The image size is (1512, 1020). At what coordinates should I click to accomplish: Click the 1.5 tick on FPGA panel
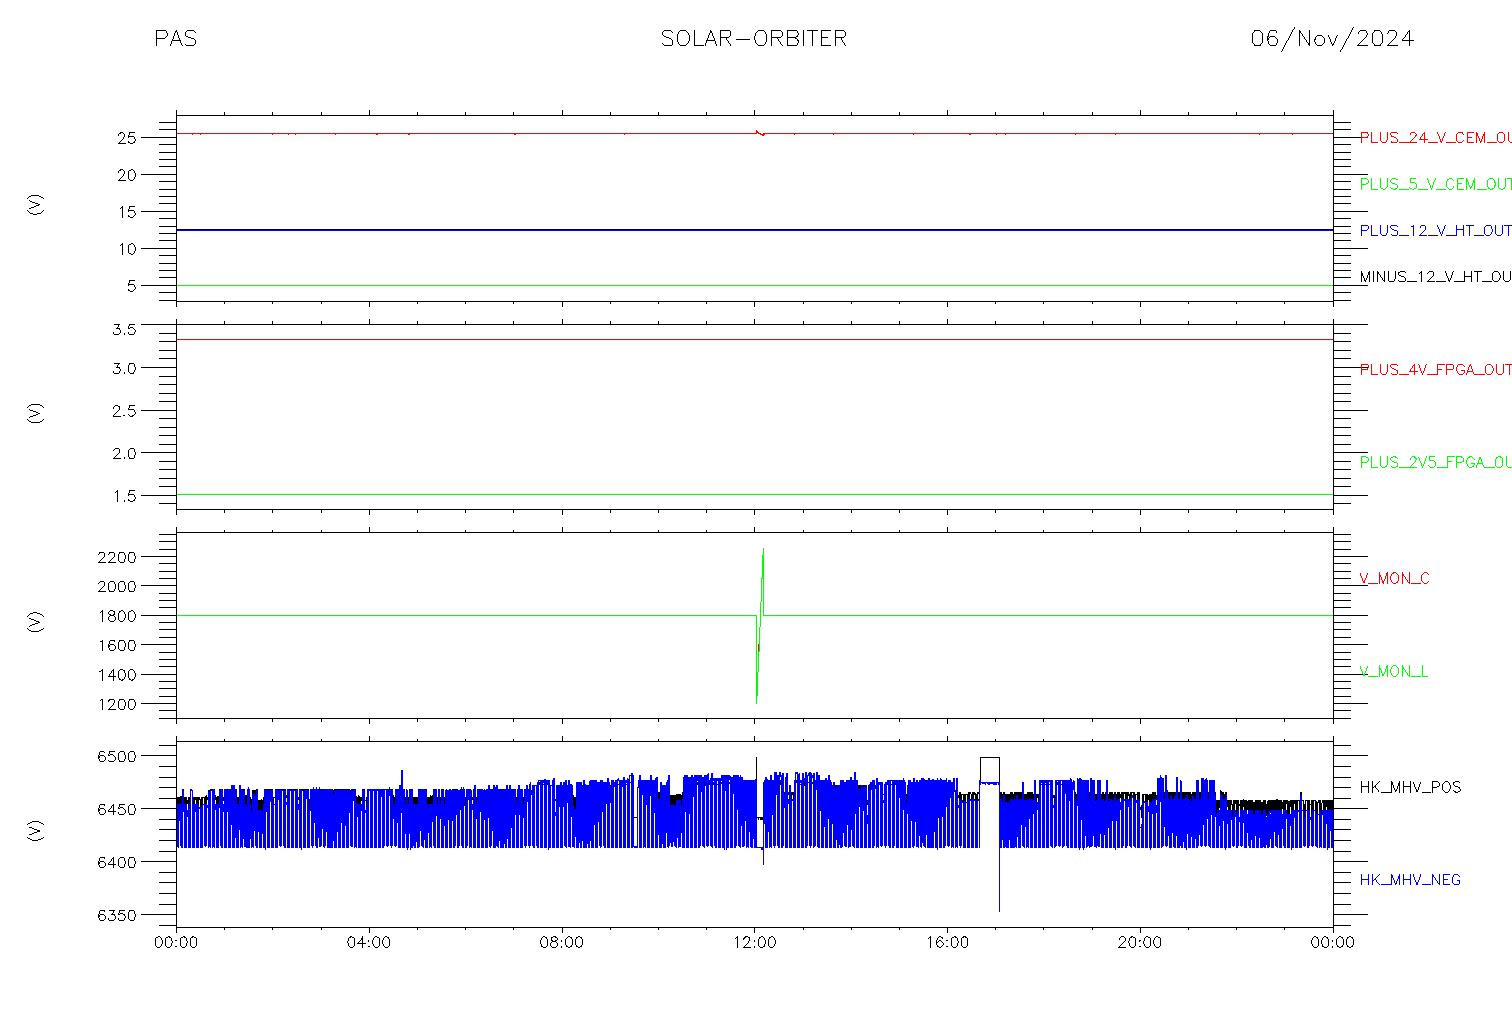(124, 495)
